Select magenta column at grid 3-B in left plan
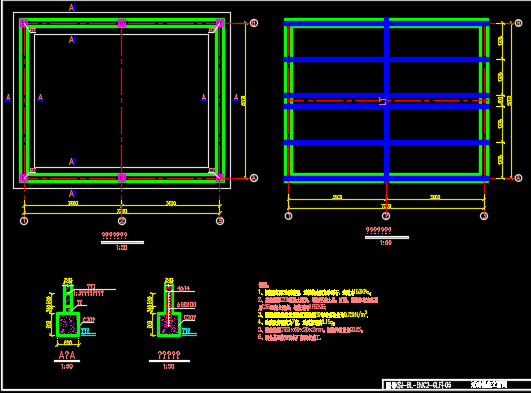This screenshot has height=393, width=531. pyautogui.click(x=220, y=23)
